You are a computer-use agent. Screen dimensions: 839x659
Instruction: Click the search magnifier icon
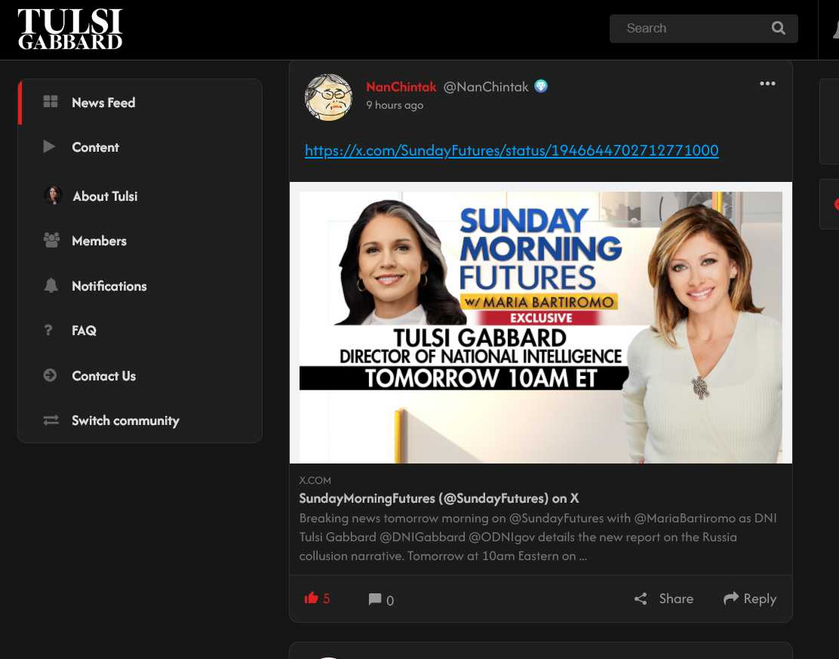(779, 28)
